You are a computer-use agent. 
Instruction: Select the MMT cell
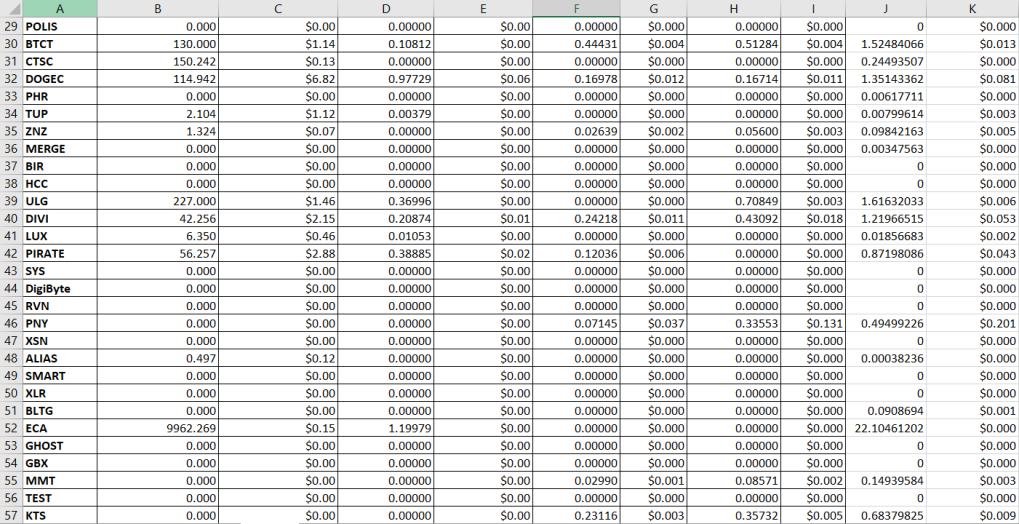pyautogui.click(x=60, y=481)
